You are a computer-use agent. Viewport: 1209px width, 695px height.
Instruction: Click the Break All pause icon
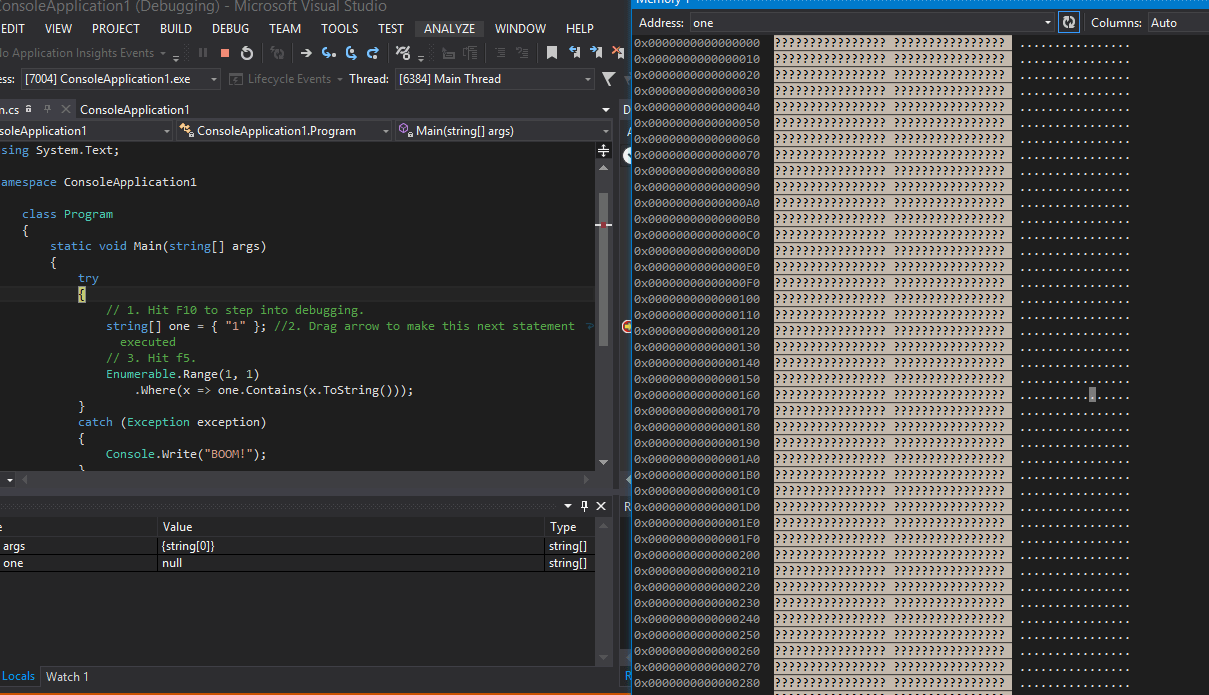pos(203,53)
